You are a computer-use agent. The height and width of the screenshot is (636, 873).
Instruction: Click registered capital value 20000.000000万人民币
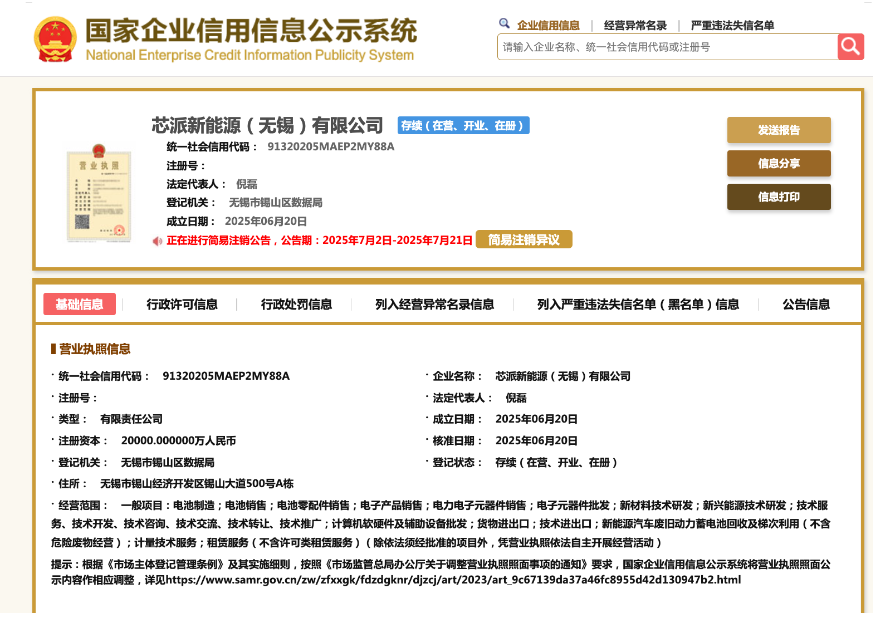(x=179, y=441)
